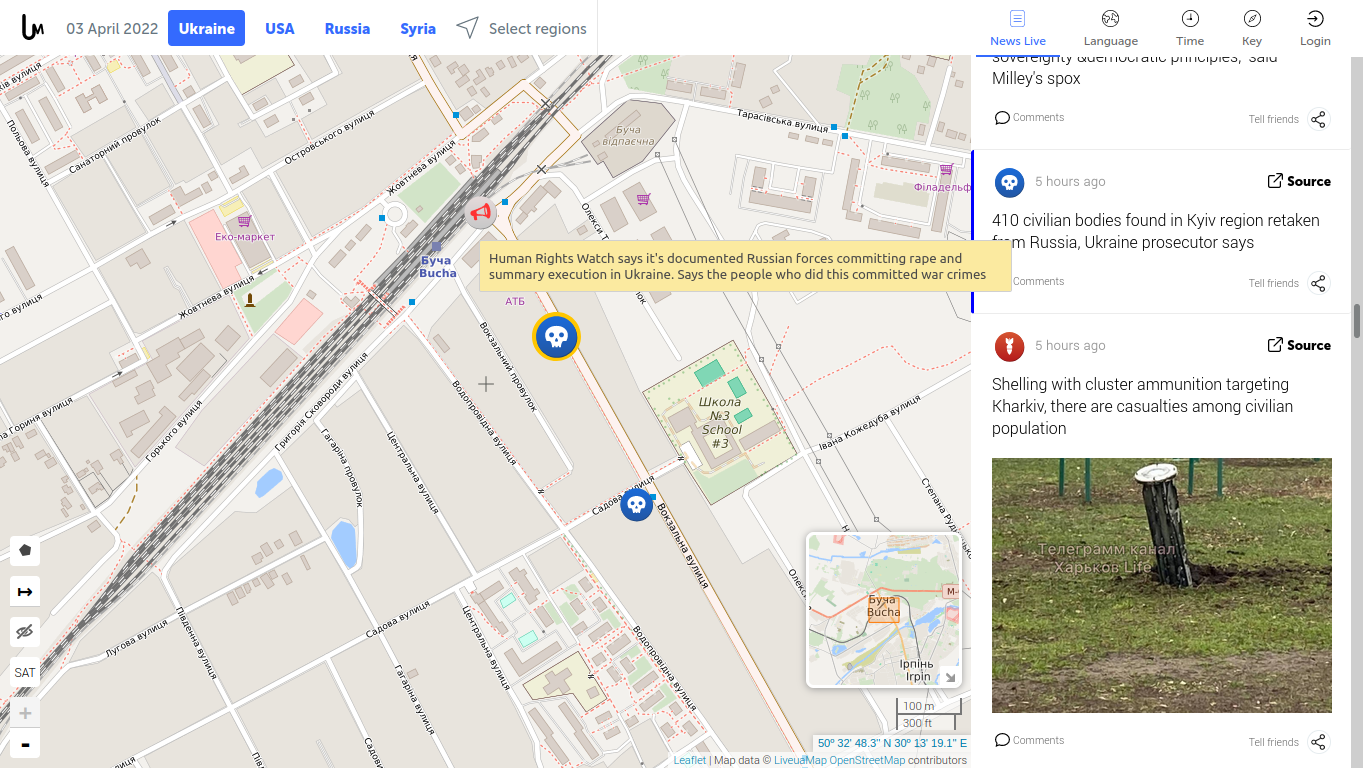Switch to the Syria region tab

tap(418, 28)
